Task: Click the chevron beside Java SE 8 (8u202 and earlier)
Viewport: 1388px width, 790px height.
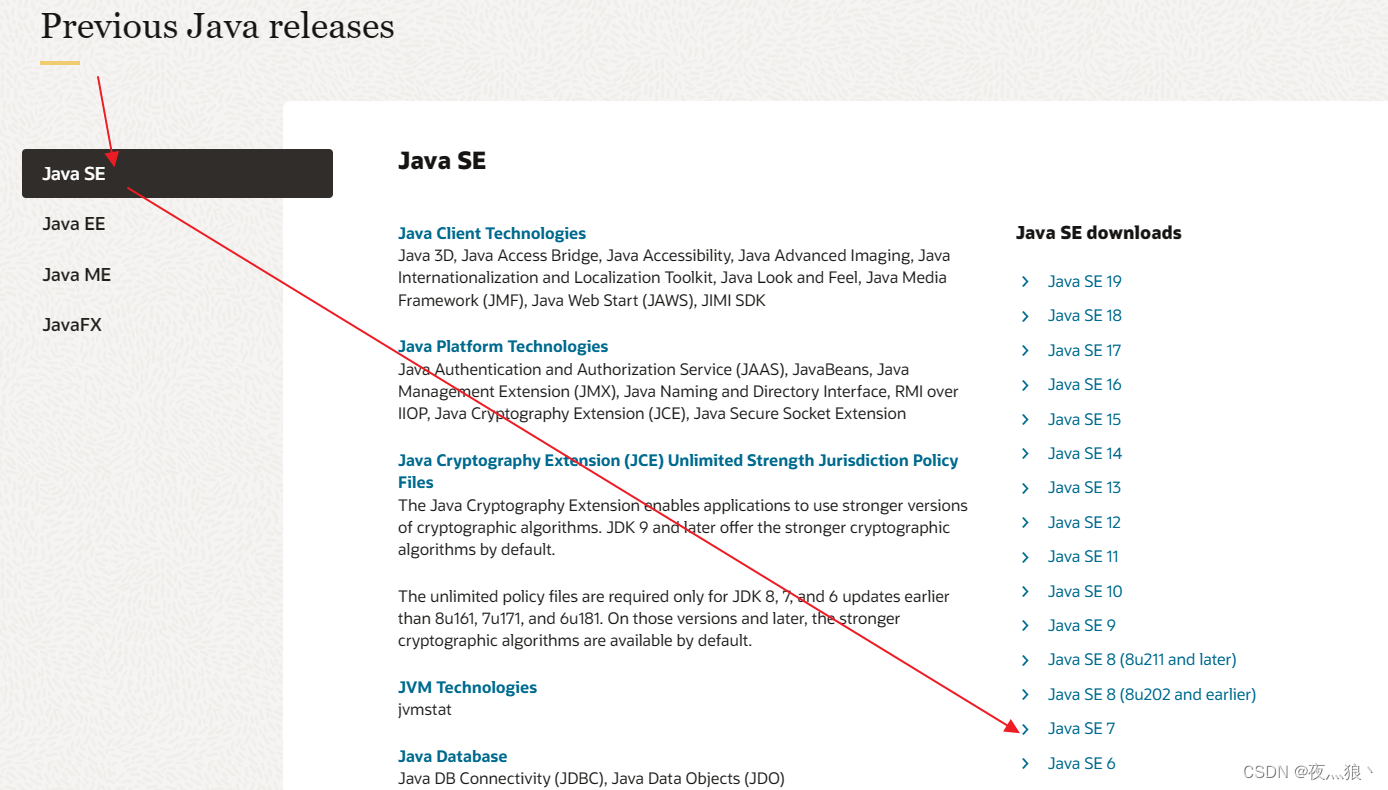Action: (x=1025, y=694)
